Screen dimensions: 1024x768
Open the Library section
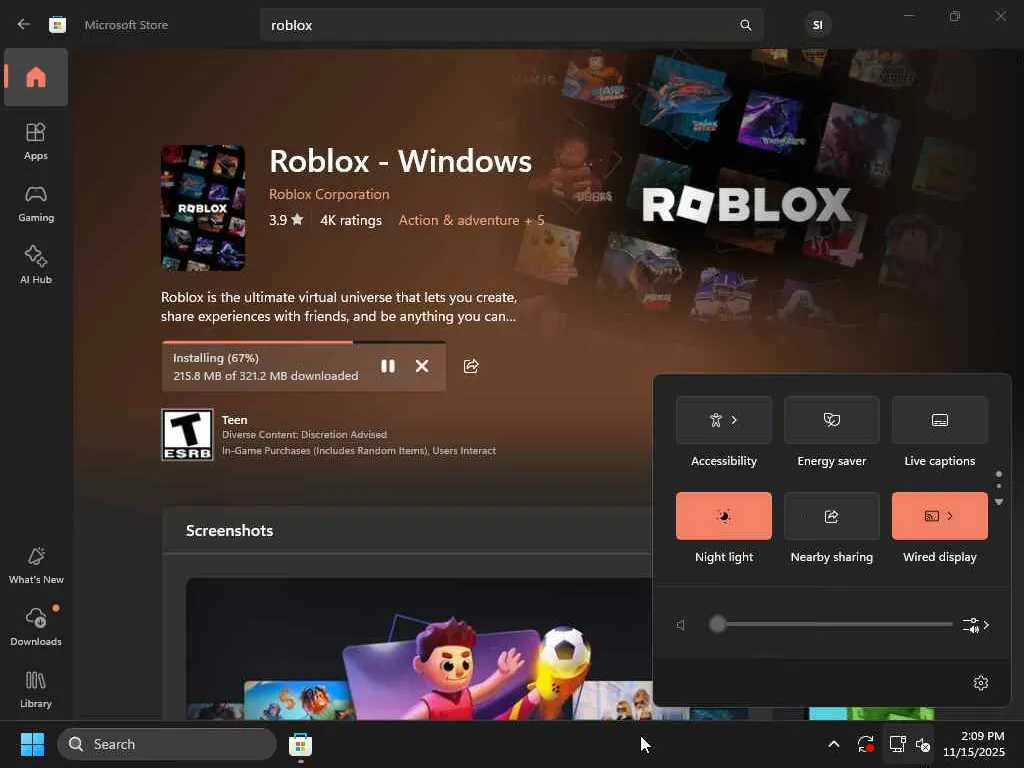click(x=36, y=689)
